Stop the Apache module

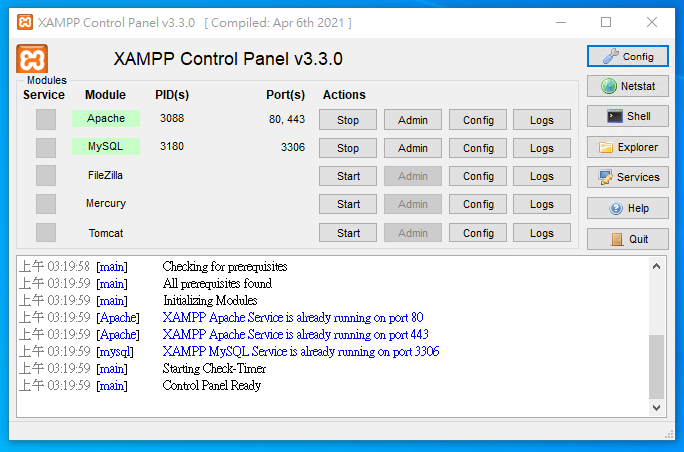[348, 120]
